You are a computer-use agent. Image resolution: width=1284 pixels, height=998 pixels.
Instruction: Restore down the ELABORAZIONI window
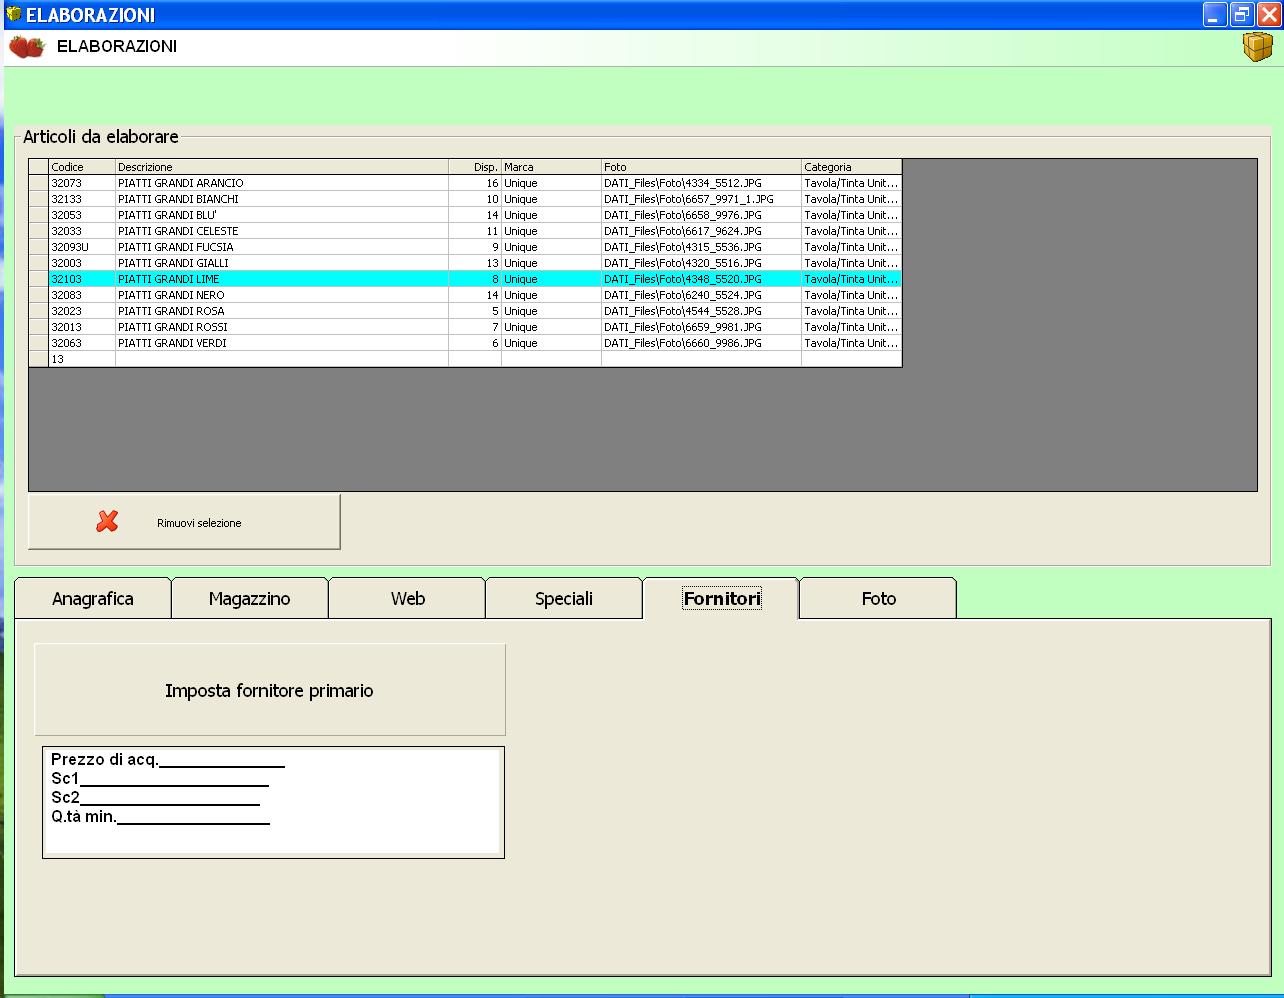pyautogui.click(x=1242, y=15)
